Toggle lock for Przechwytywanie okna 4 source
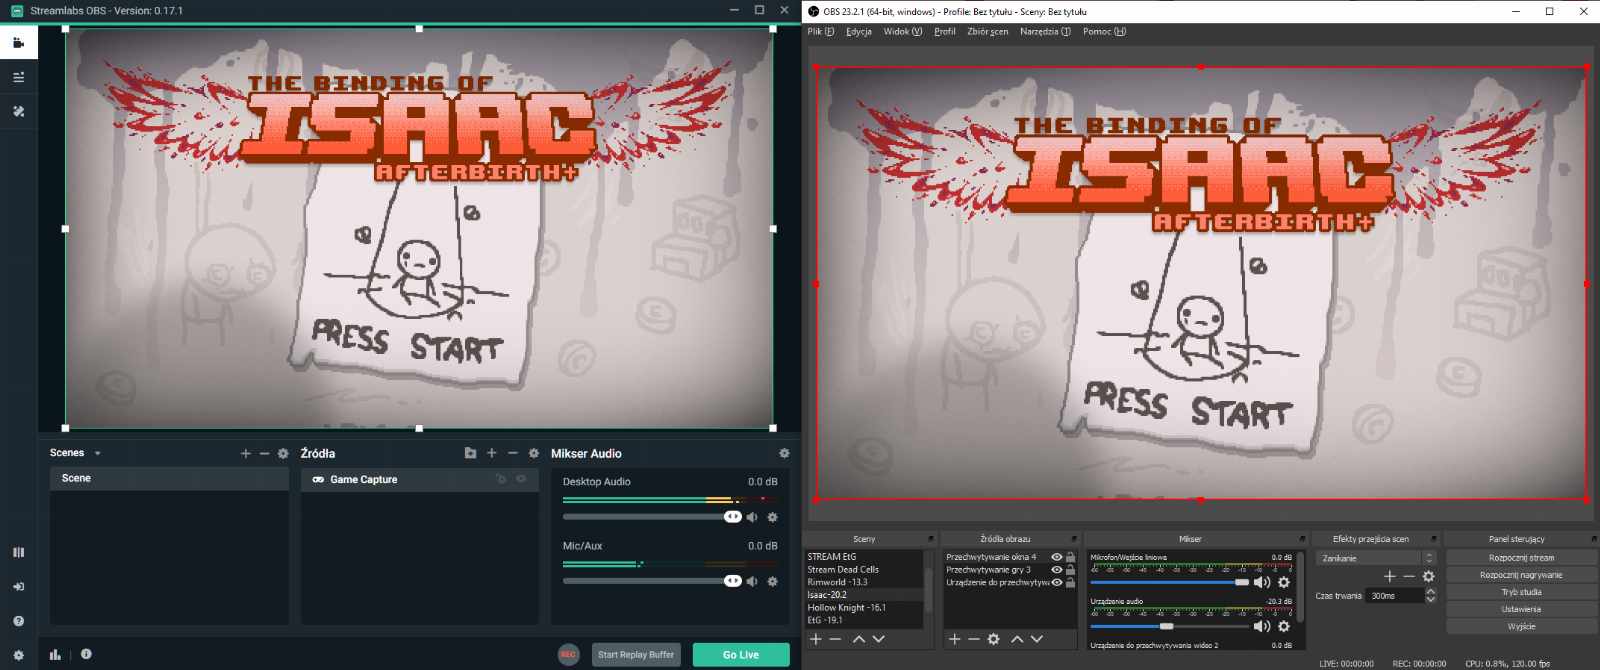This screenshot has width=1600, height=670. pyautogui.click(x=1070, y=557)
